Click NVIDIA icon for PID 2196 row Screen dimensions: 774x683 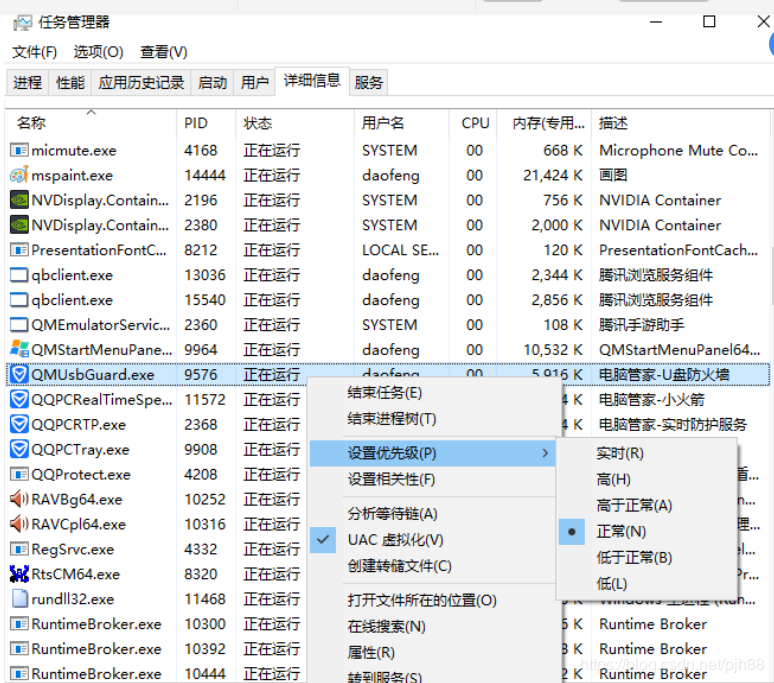click(x=19, y=200)
